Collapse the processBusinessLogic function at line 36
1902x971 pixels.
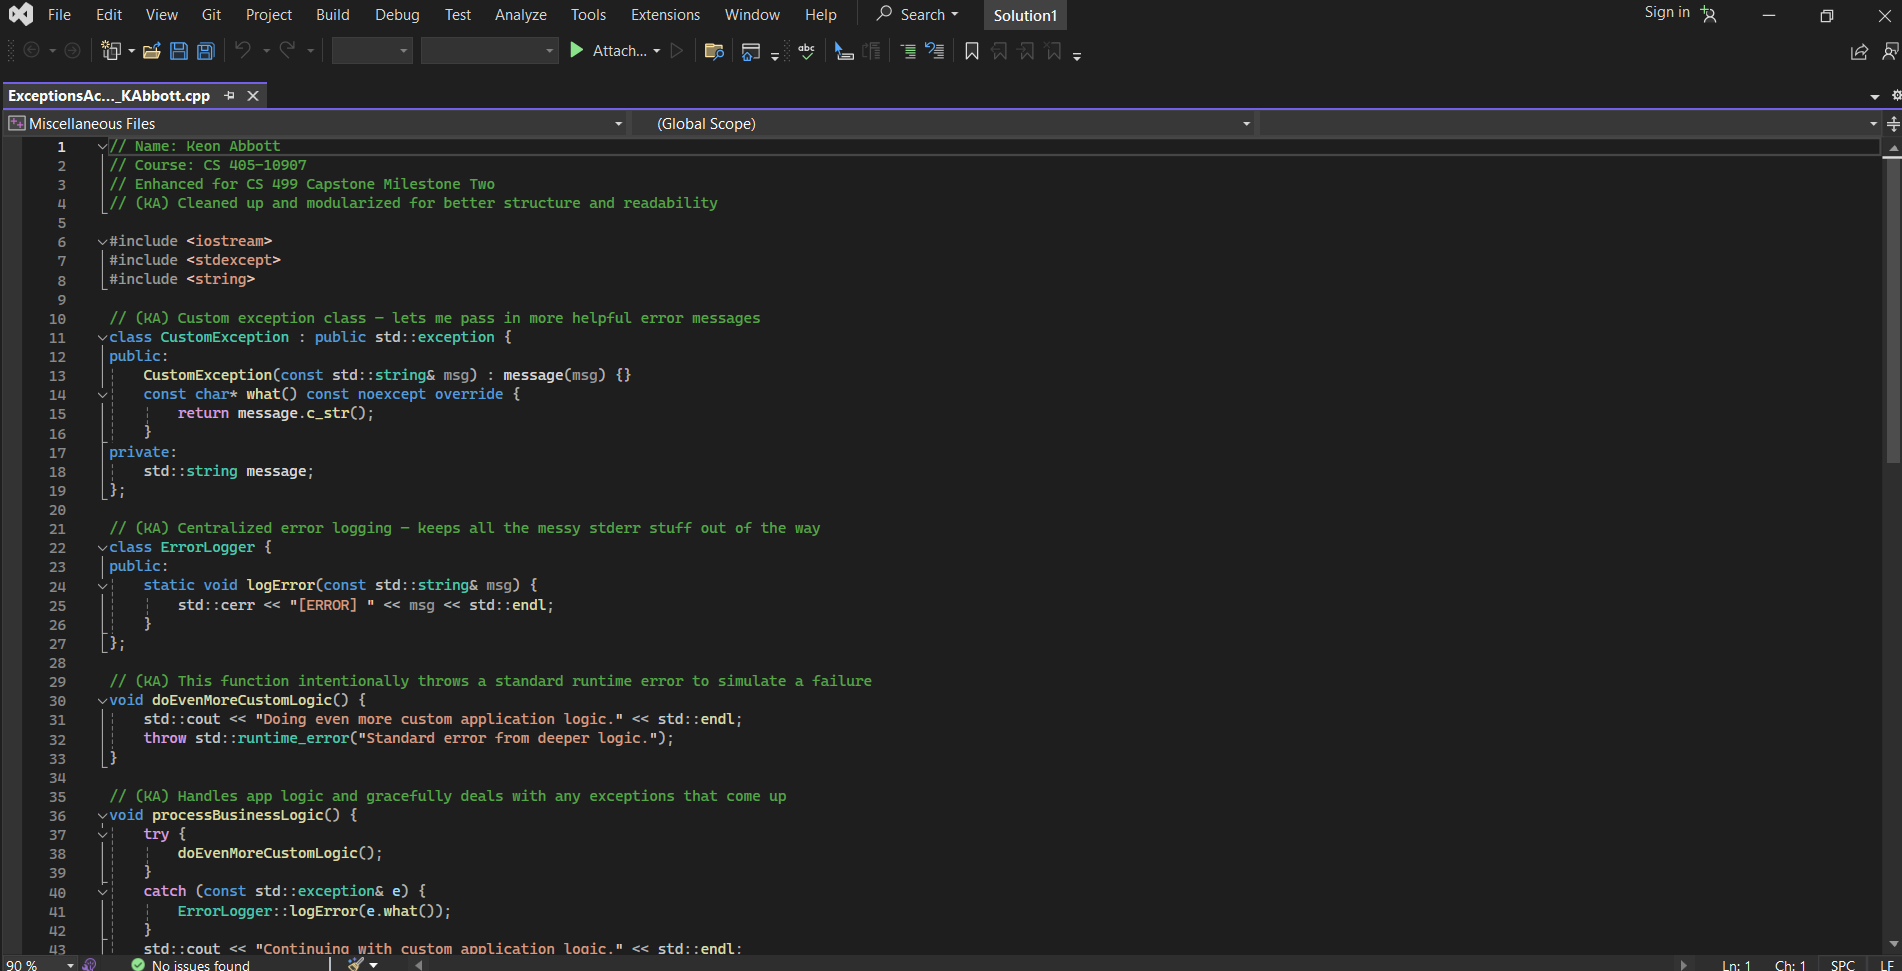[x=102, y=815]
